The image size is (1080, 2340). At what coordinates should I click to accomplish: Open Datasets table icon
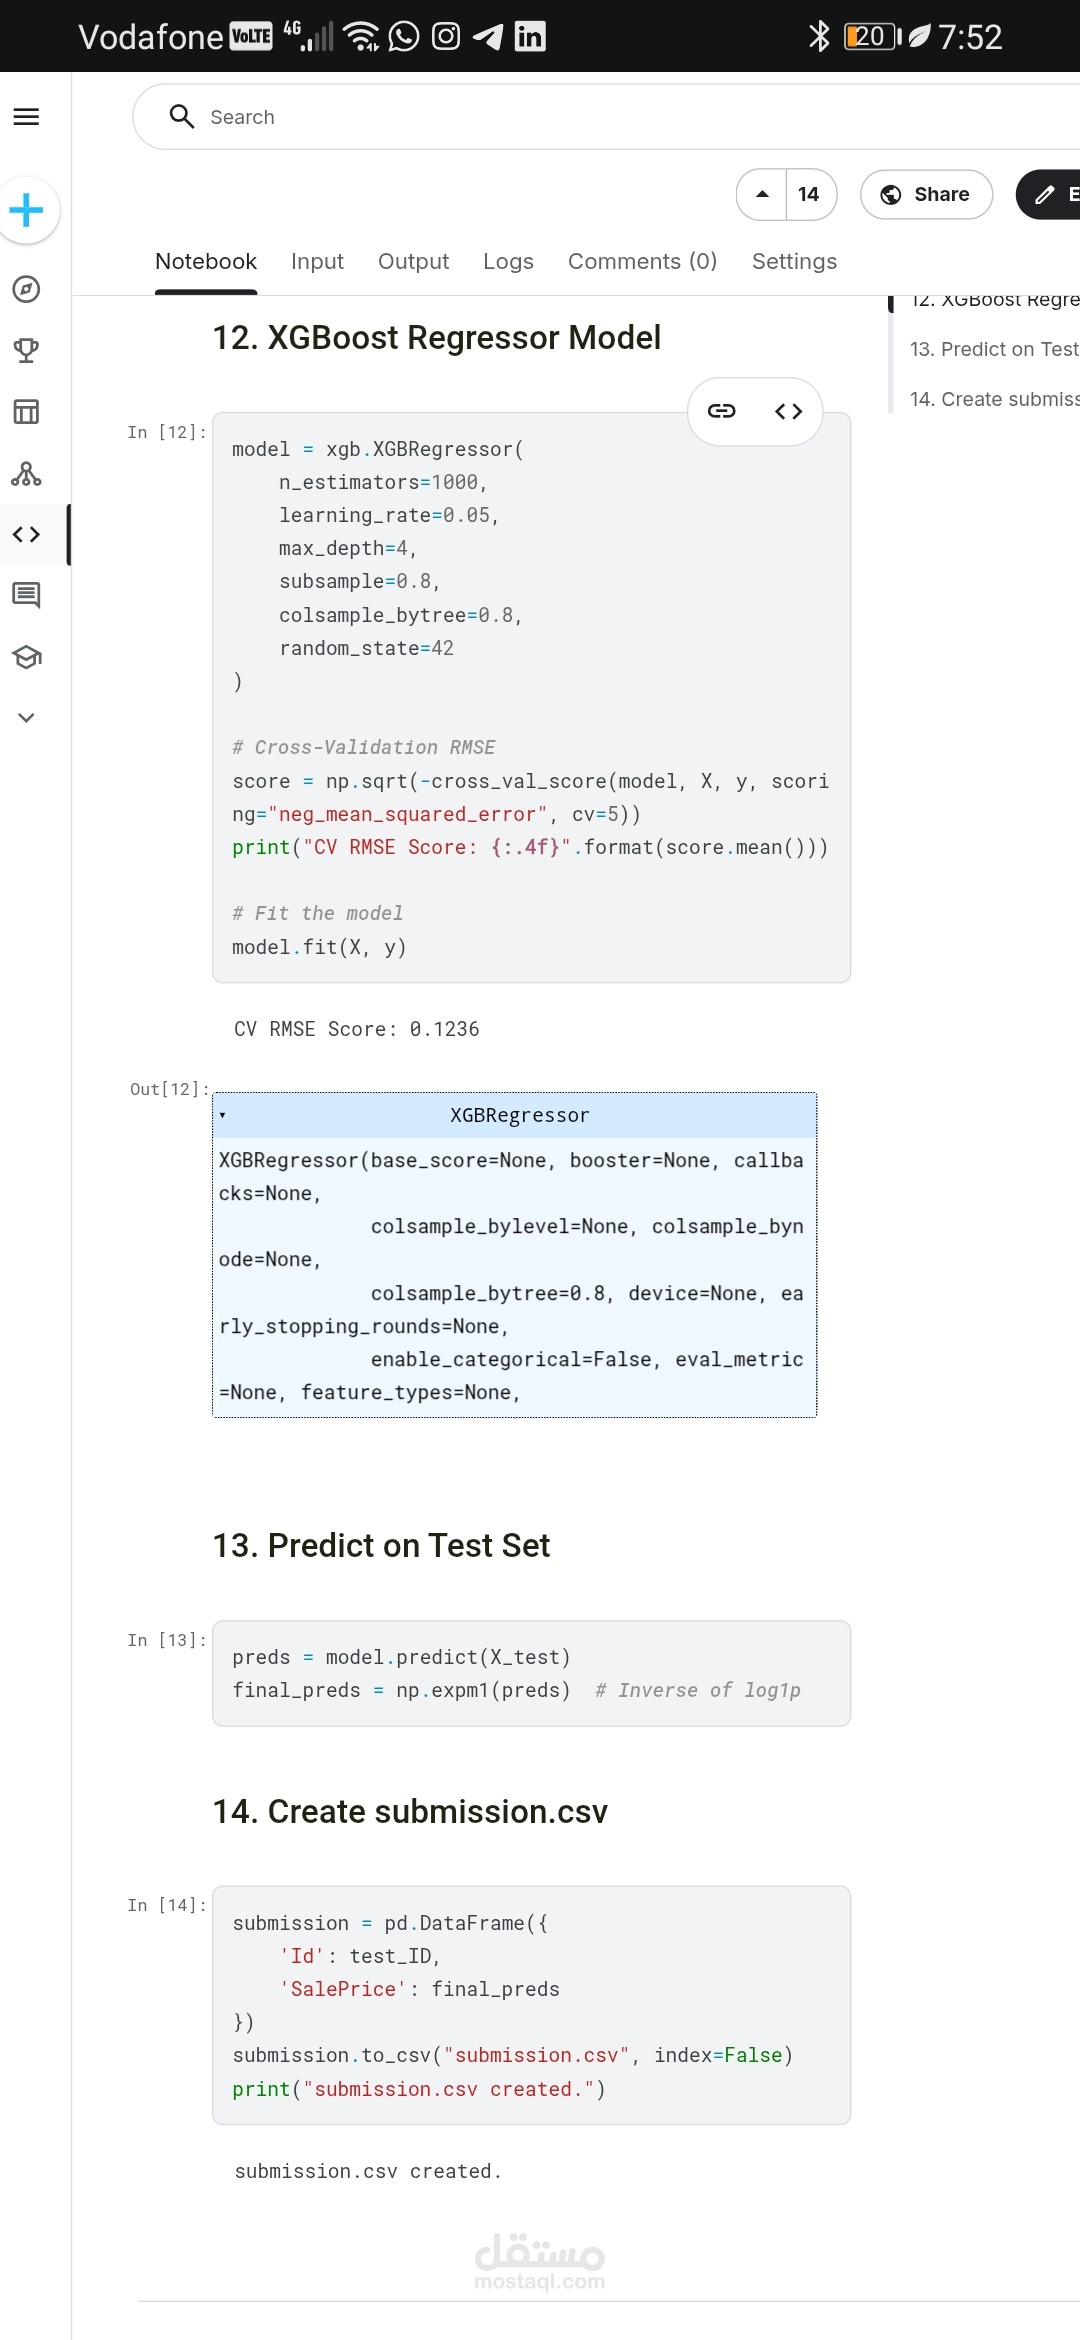pos(26,411)
